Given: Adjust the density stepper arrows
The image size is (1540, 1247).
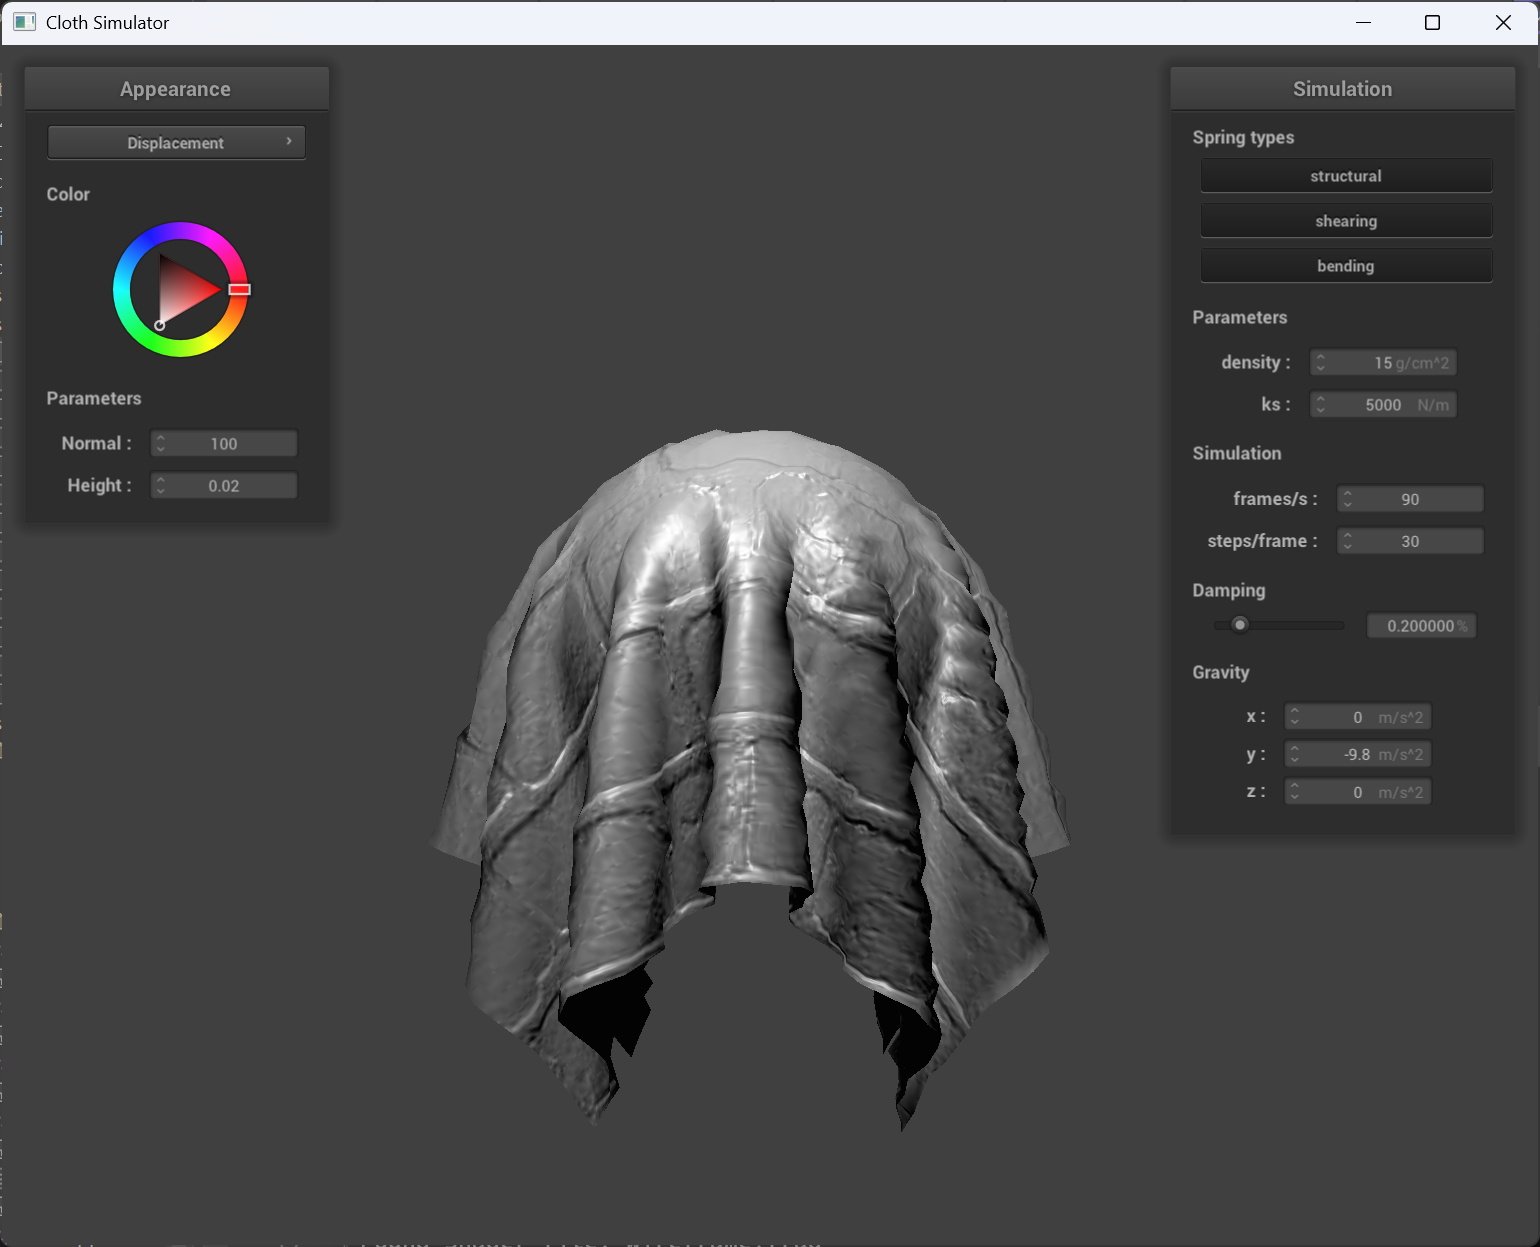Looking at the screenshot, I should [1321, 362].
